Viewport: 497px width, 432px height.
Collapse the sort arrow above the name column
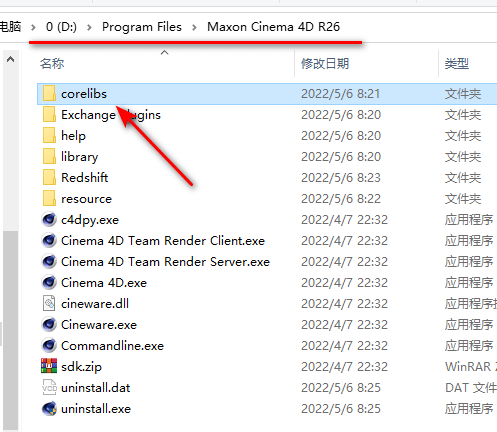pyautogui.click(x=164, y=53)
